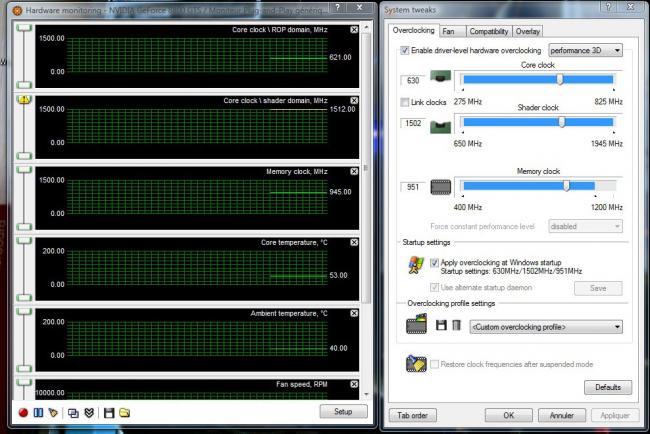The image size is (650, 434).
Task: Close the shader domain graph
Action: 354,100
